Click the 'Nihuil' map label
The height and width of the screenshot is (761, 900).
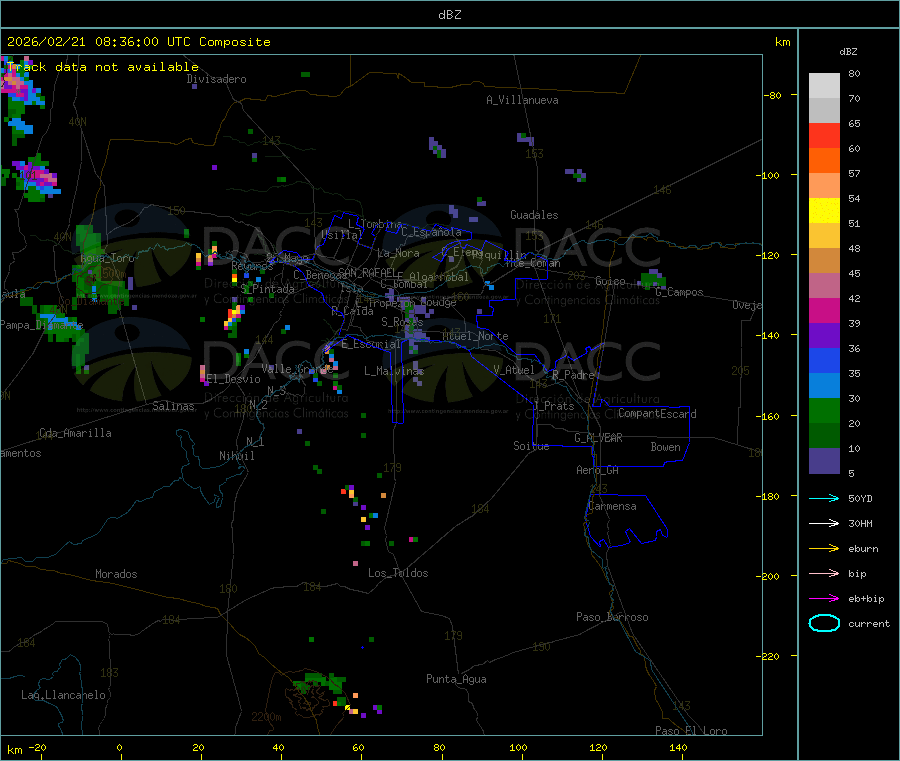point(237,456)
